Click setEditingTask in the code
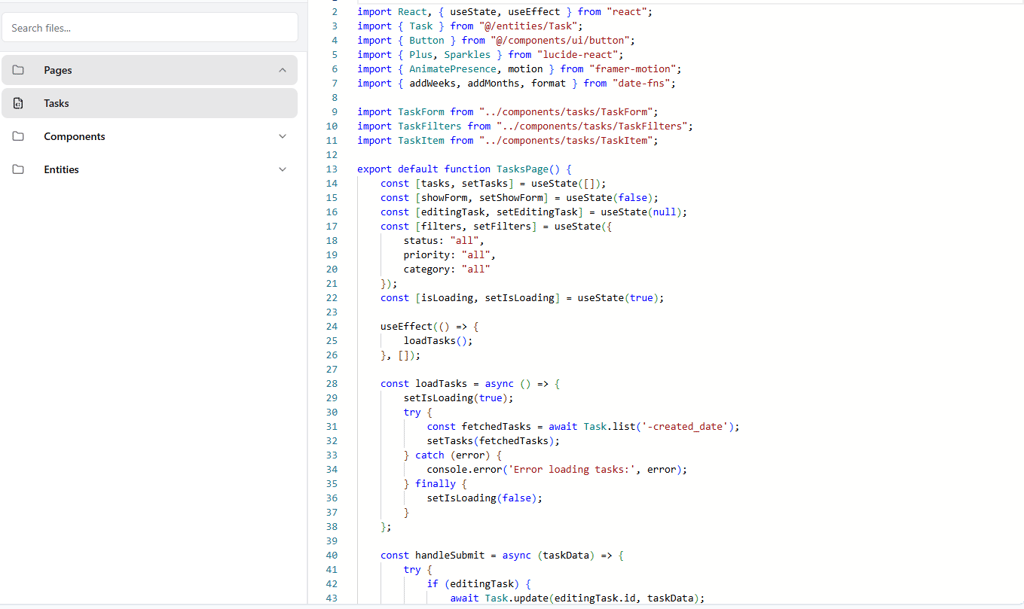1024x609 pixels. pyautogui.click(x=537, y=212)
